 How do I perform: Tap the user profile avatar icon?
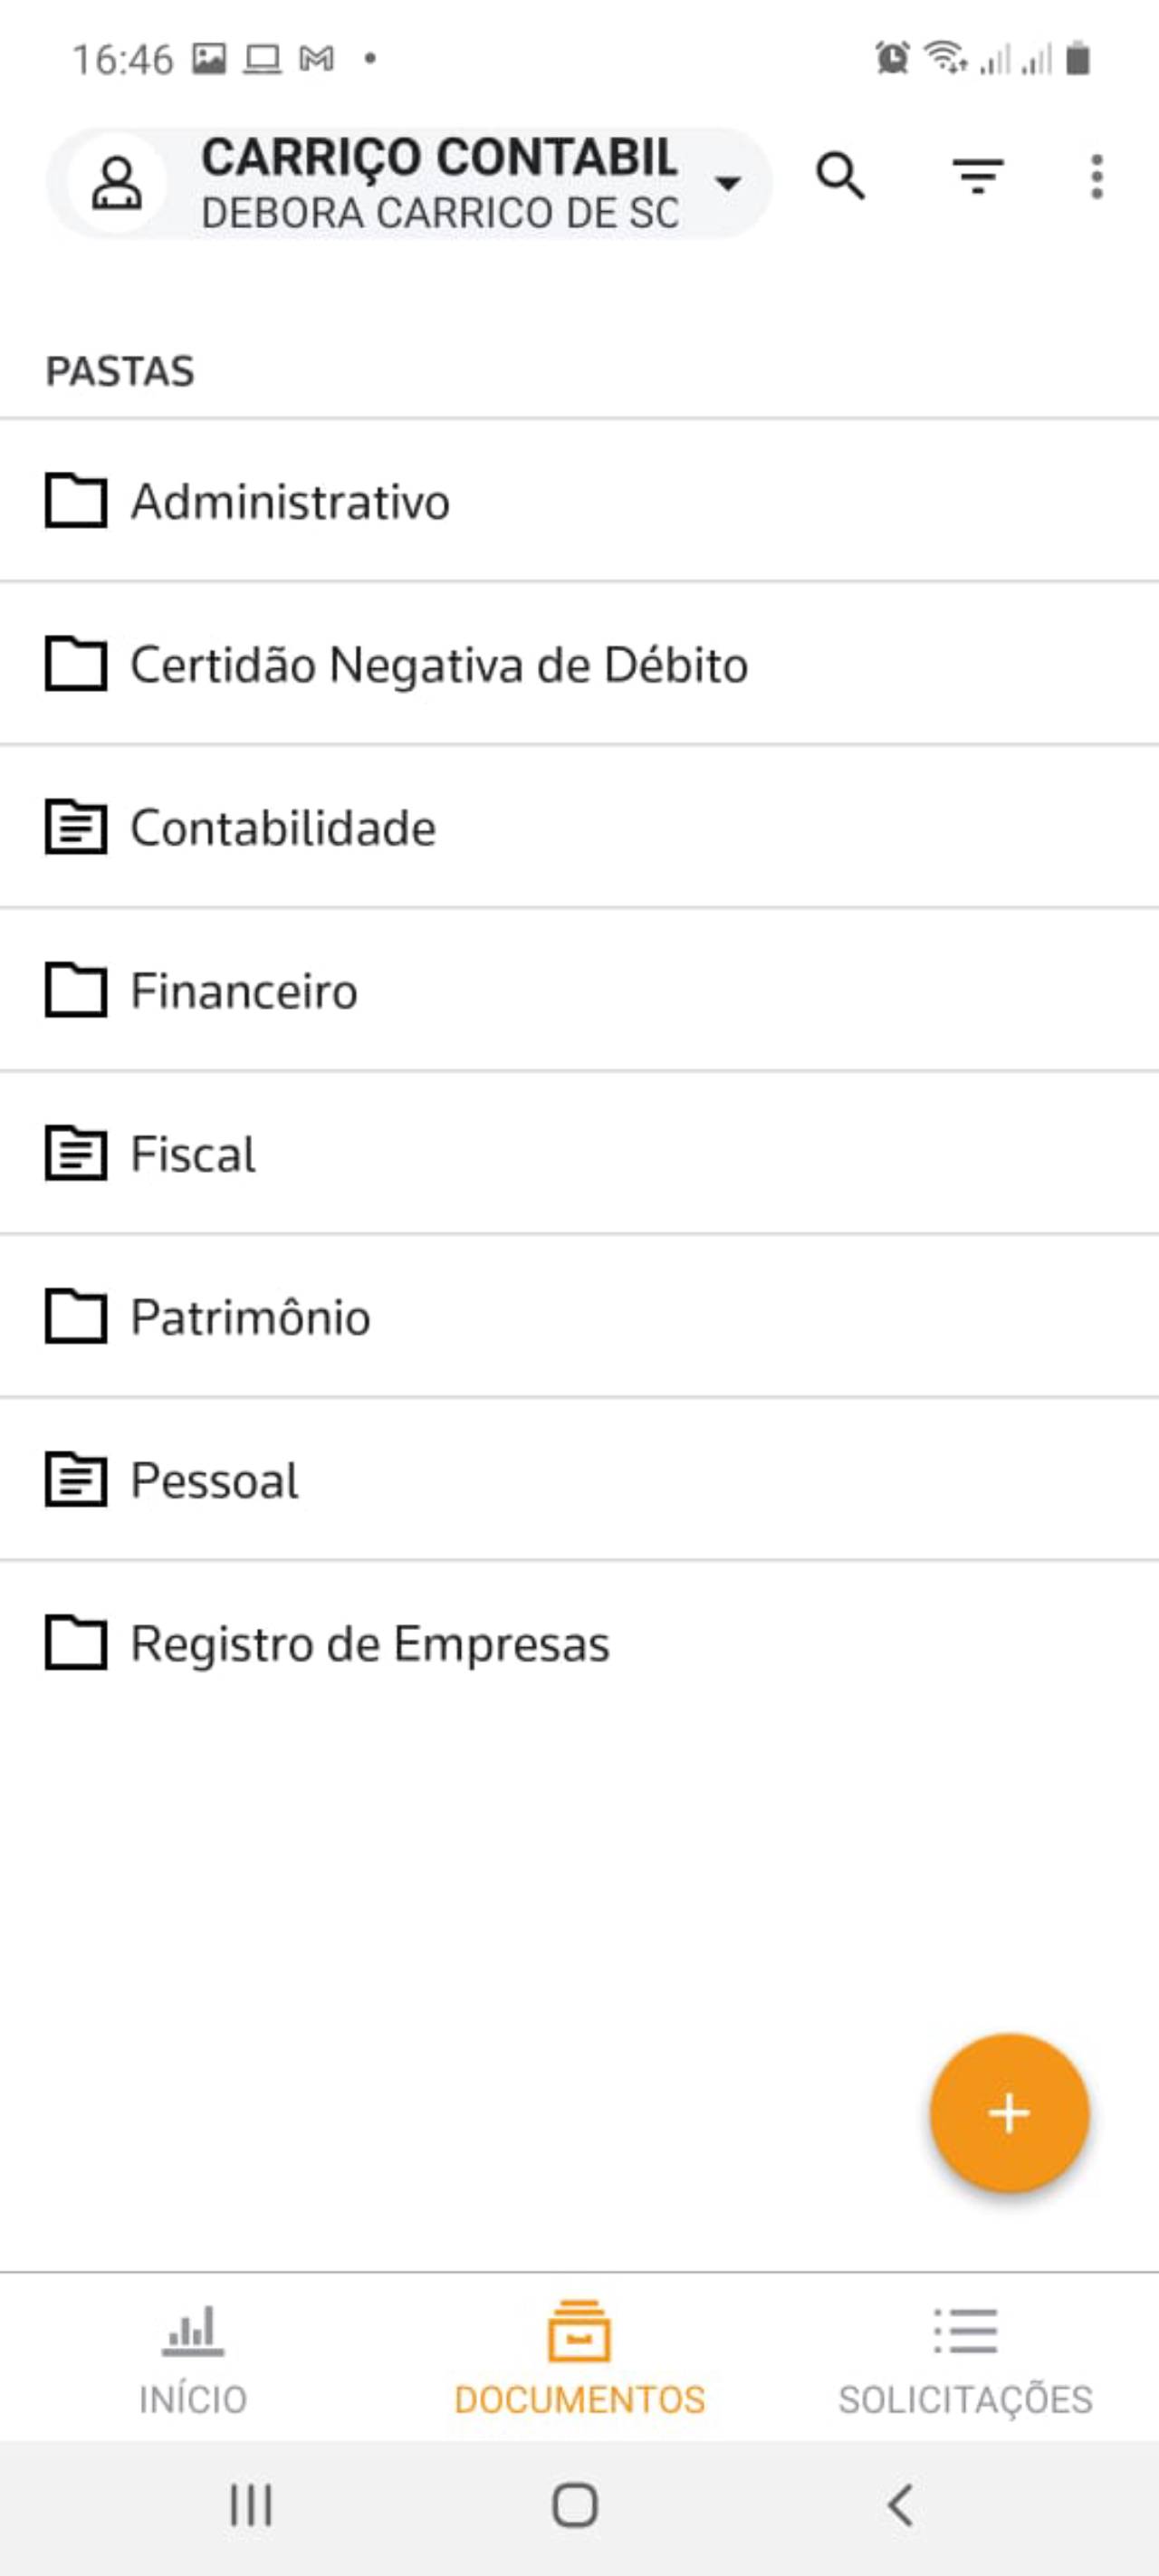pyautogui.click(x=117, y=183)
